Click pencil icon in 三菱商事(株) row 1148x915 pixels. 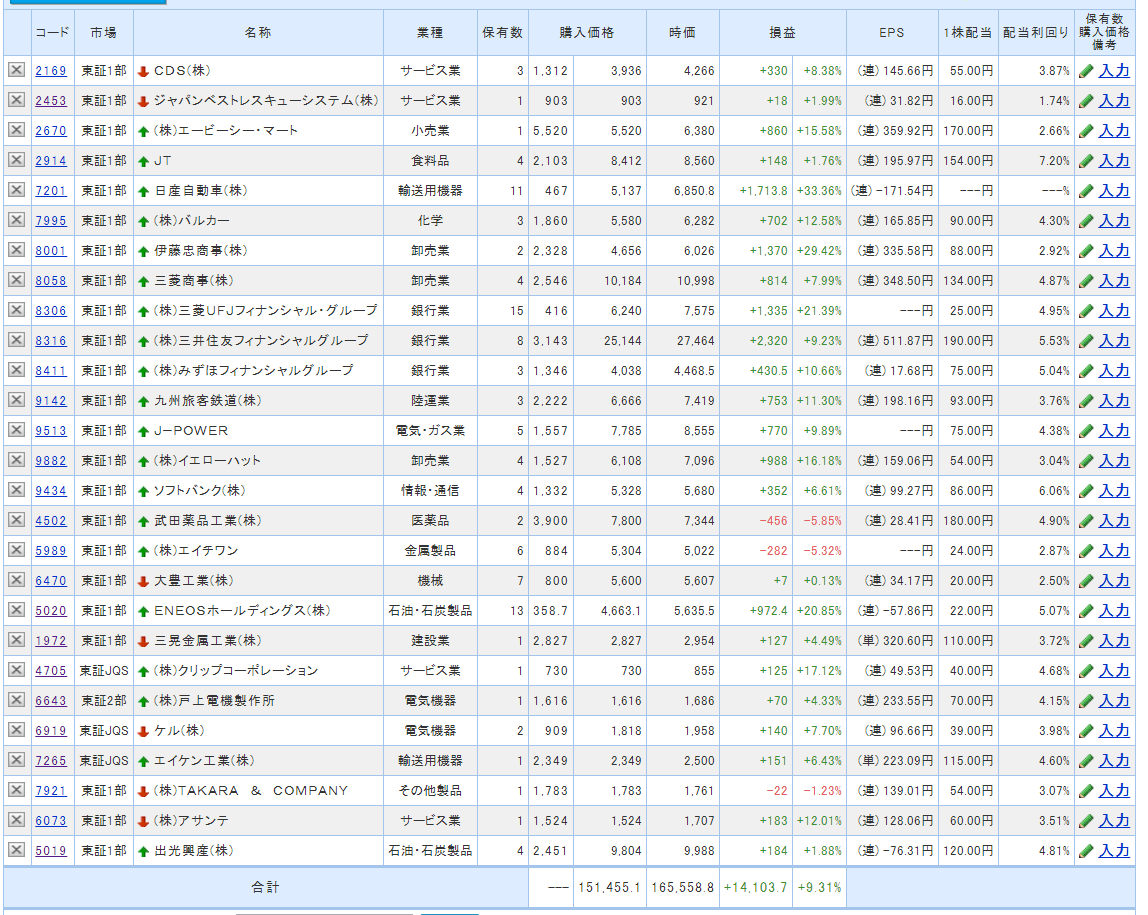[x=1086, y=281]
